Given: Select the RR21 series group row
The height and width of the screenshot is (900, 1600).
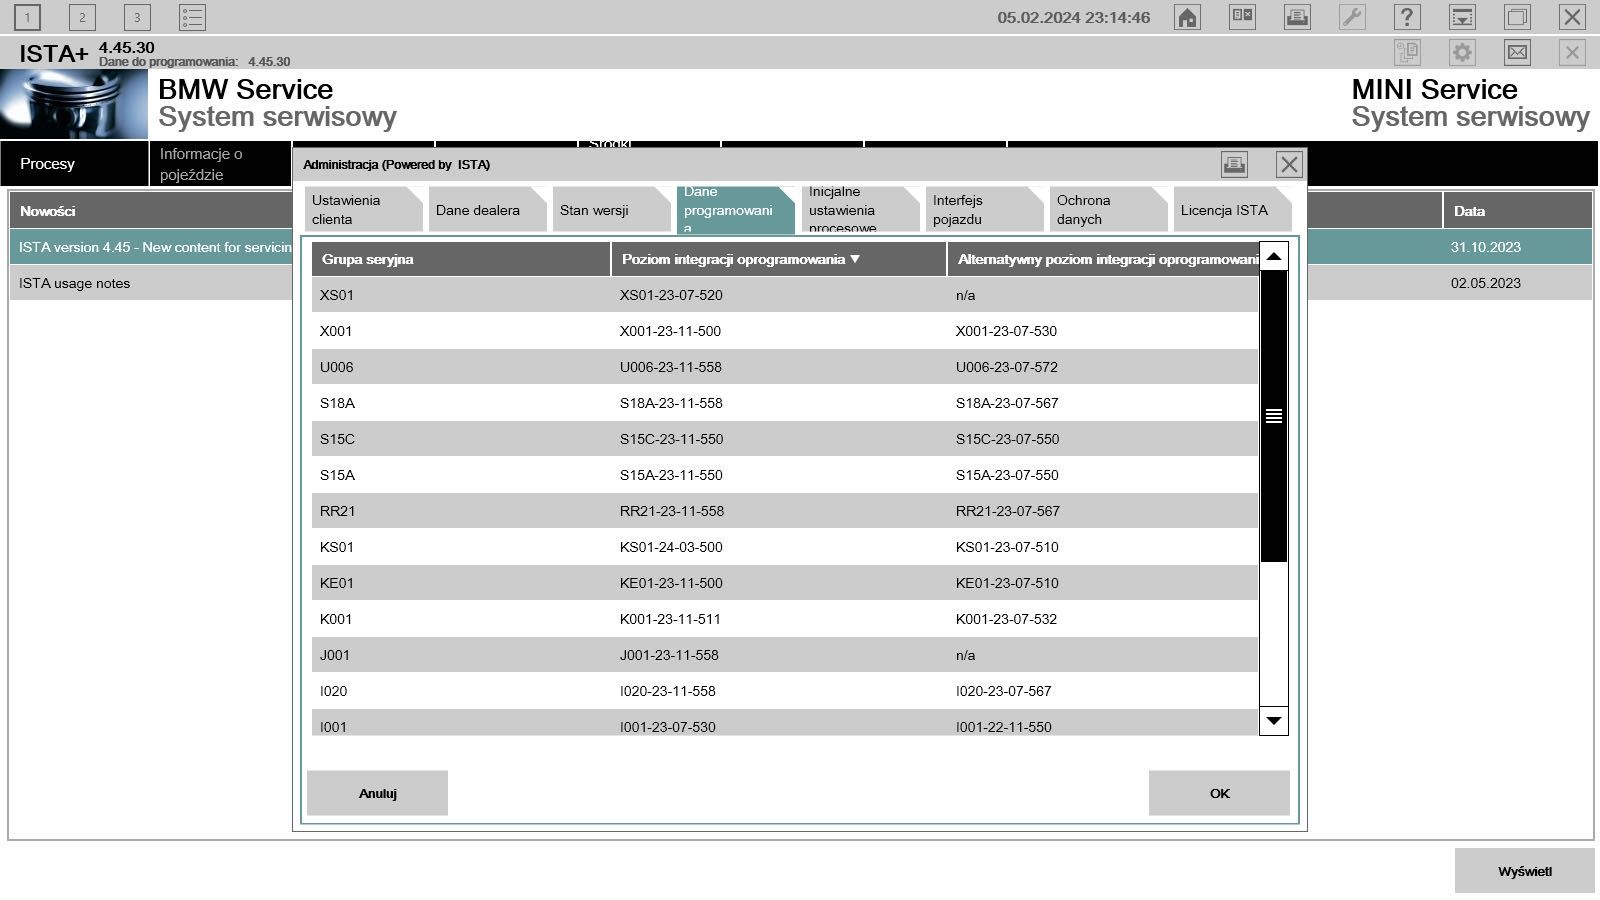Looking at the screenshot, I should coord(785,511).
